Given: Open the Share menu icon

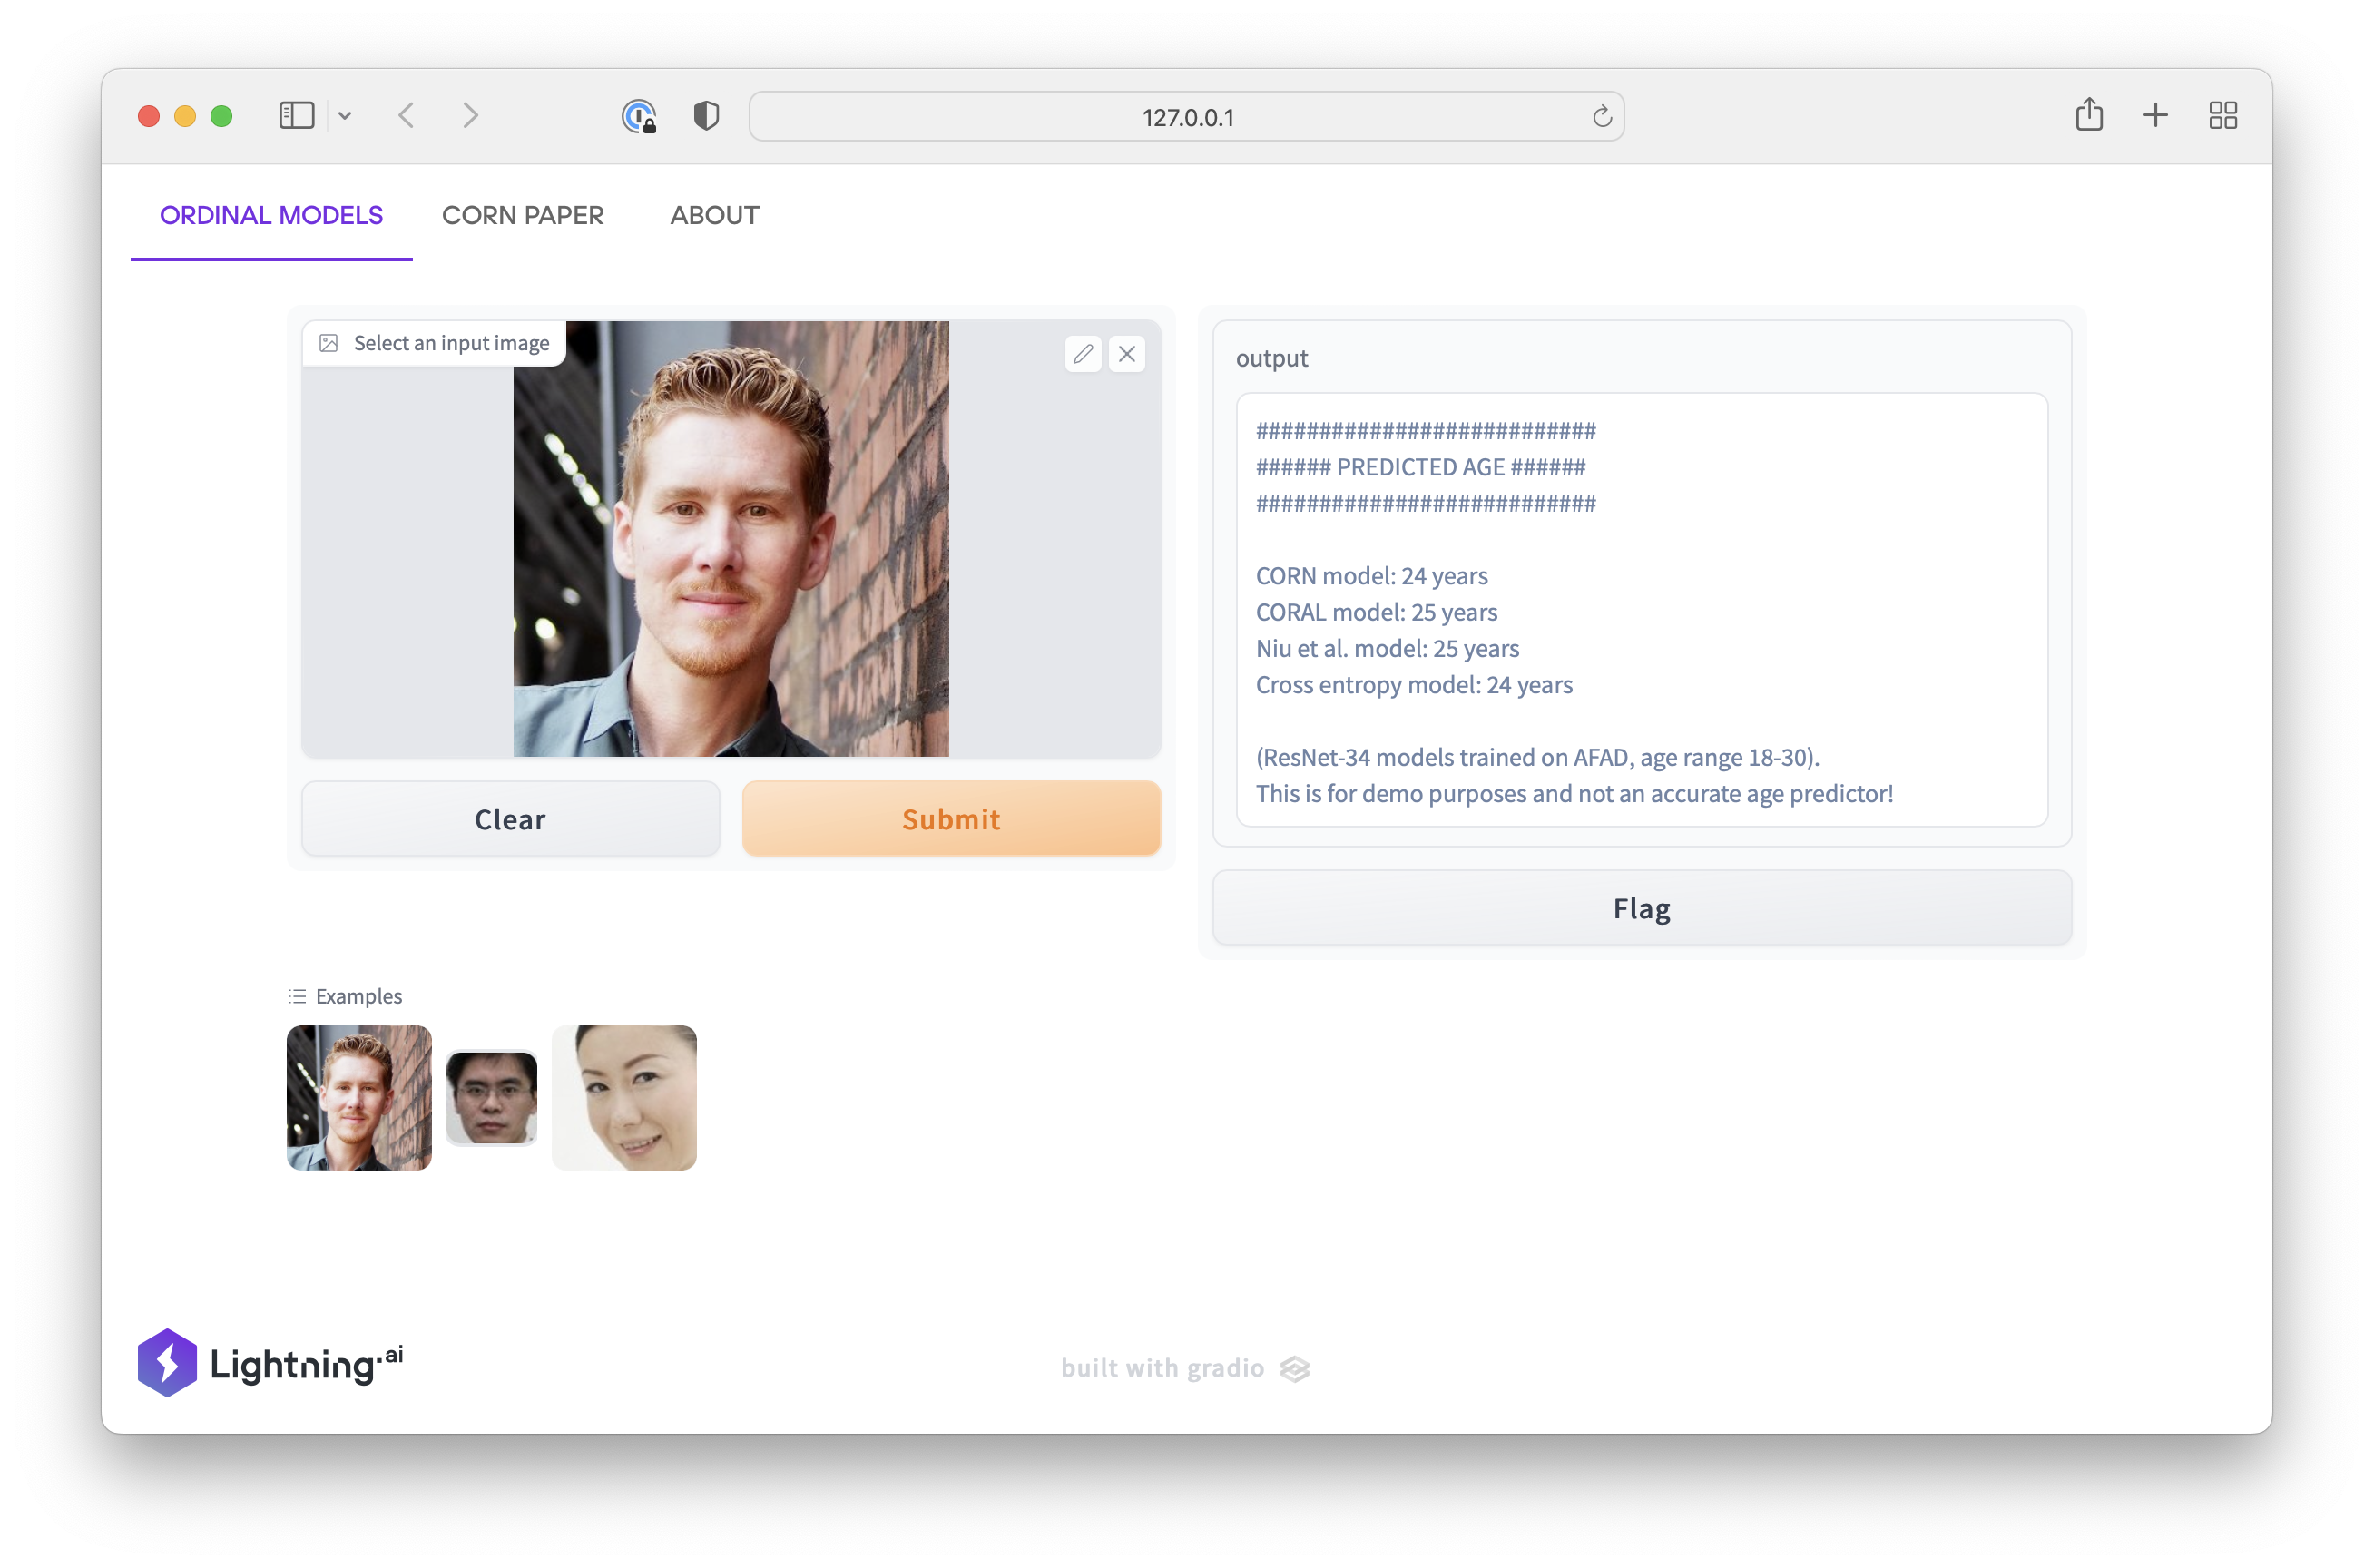Looking at the screenshot, I should (x=2088, y=115).
